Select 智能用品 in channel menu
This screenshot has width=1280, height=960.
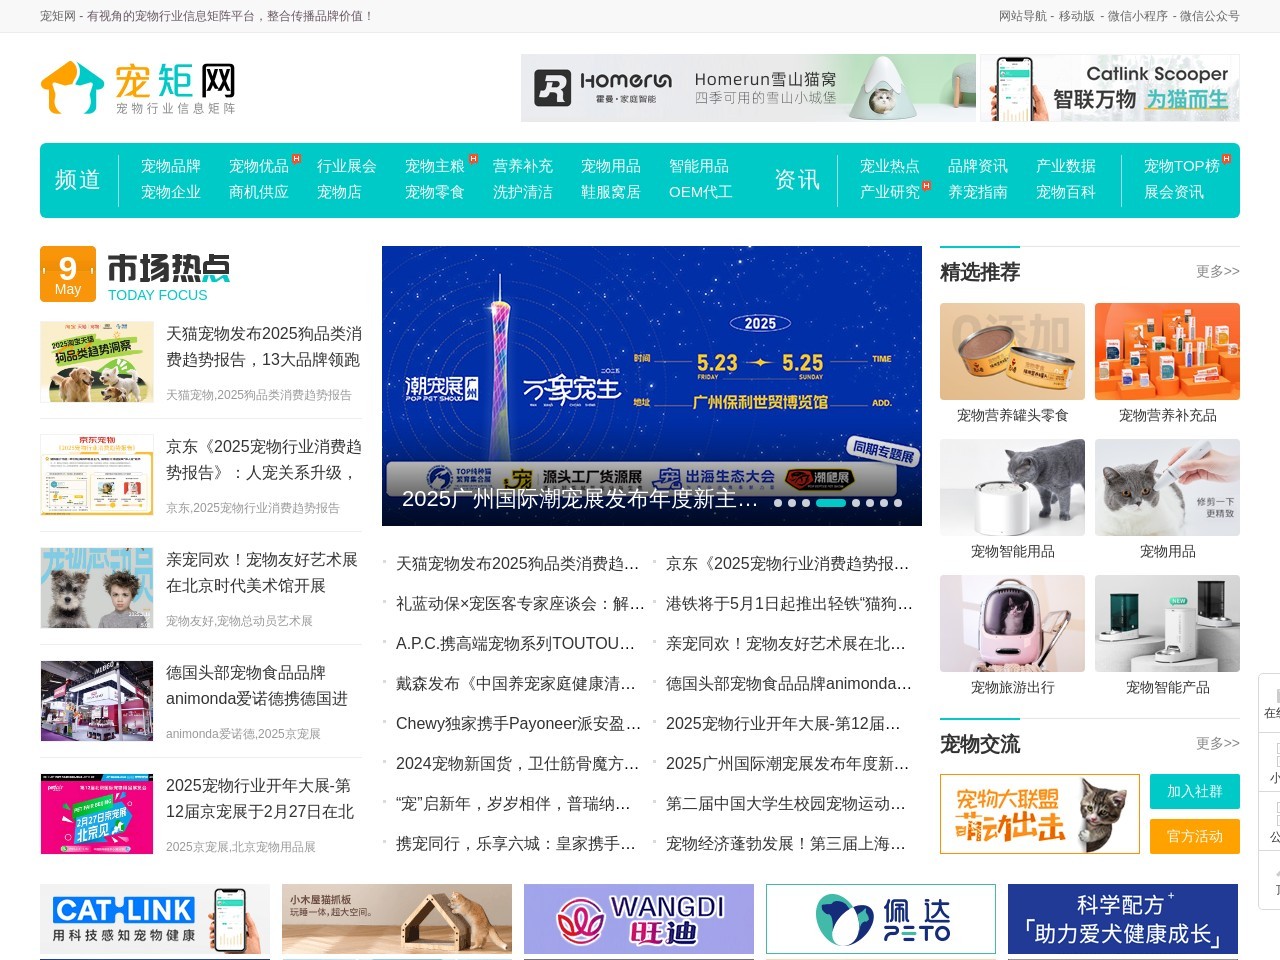(x=698, y=166)
